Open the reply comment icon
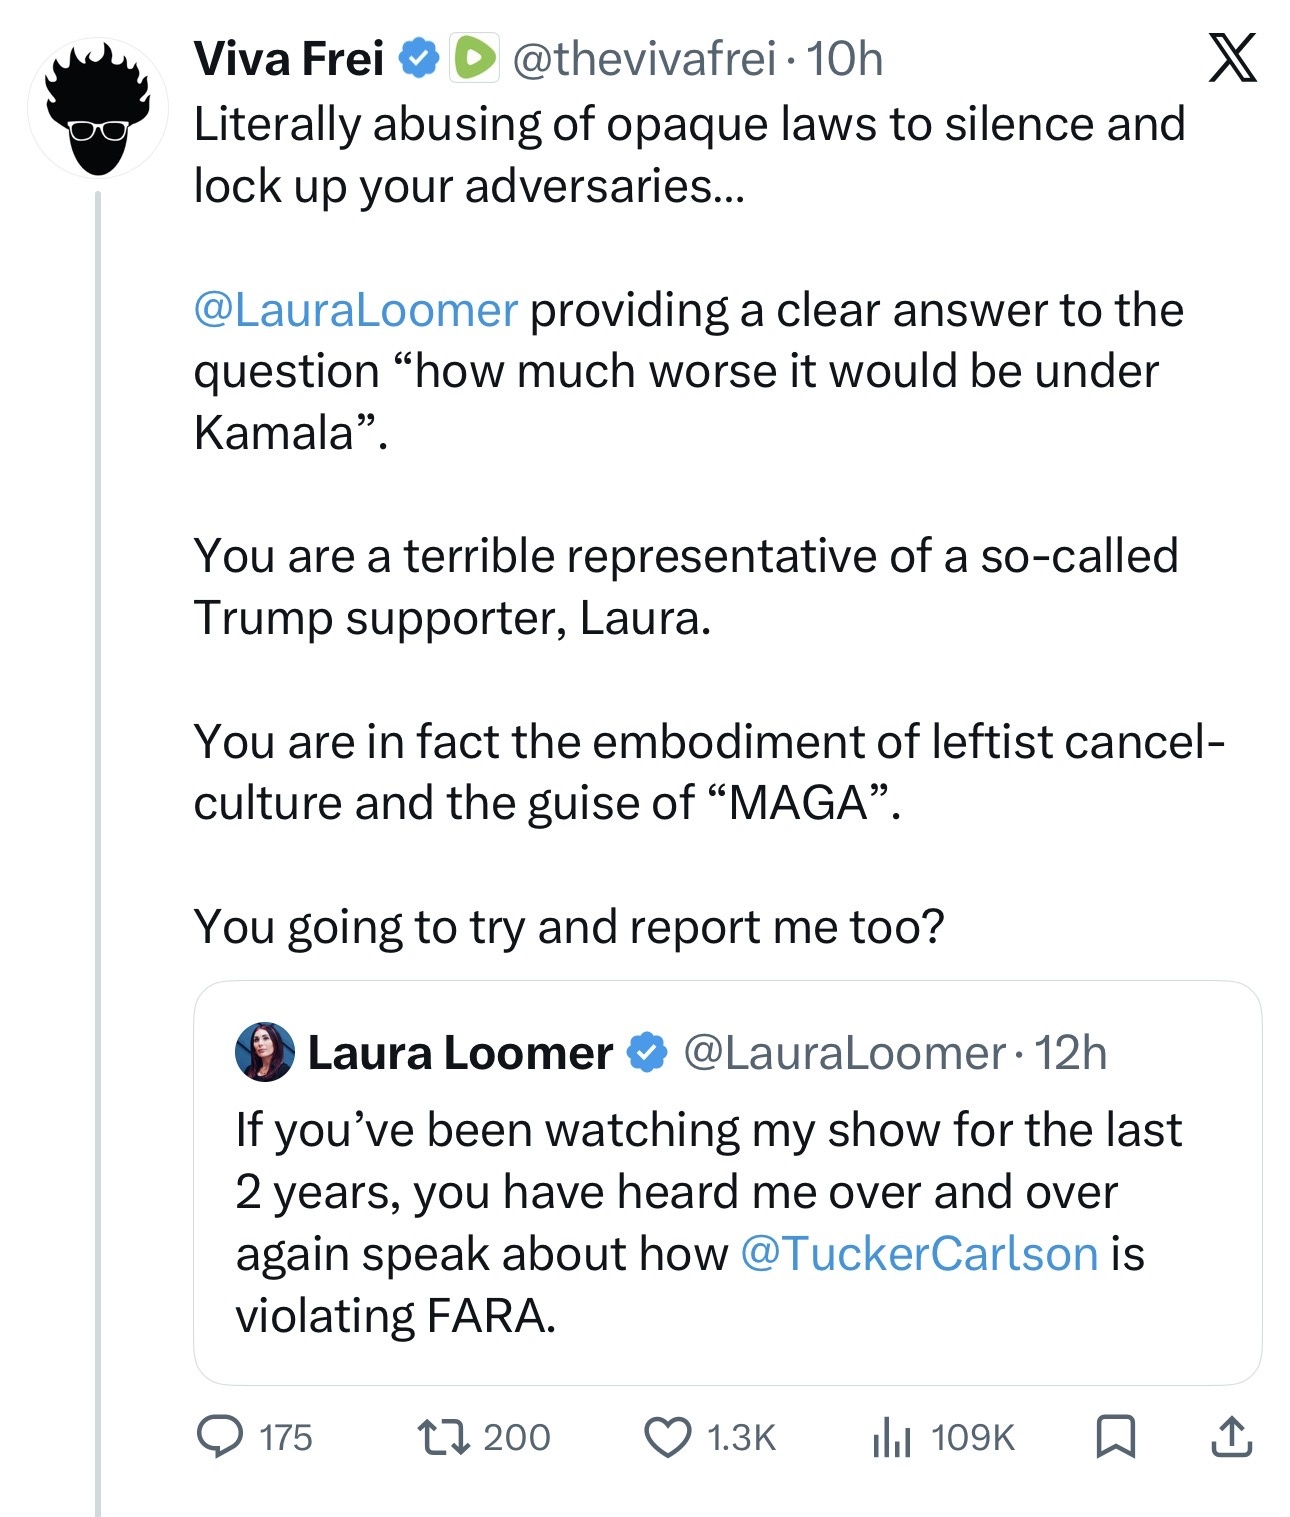This screenshot has height=1517, width=1290. click(x=219, y=1437)
